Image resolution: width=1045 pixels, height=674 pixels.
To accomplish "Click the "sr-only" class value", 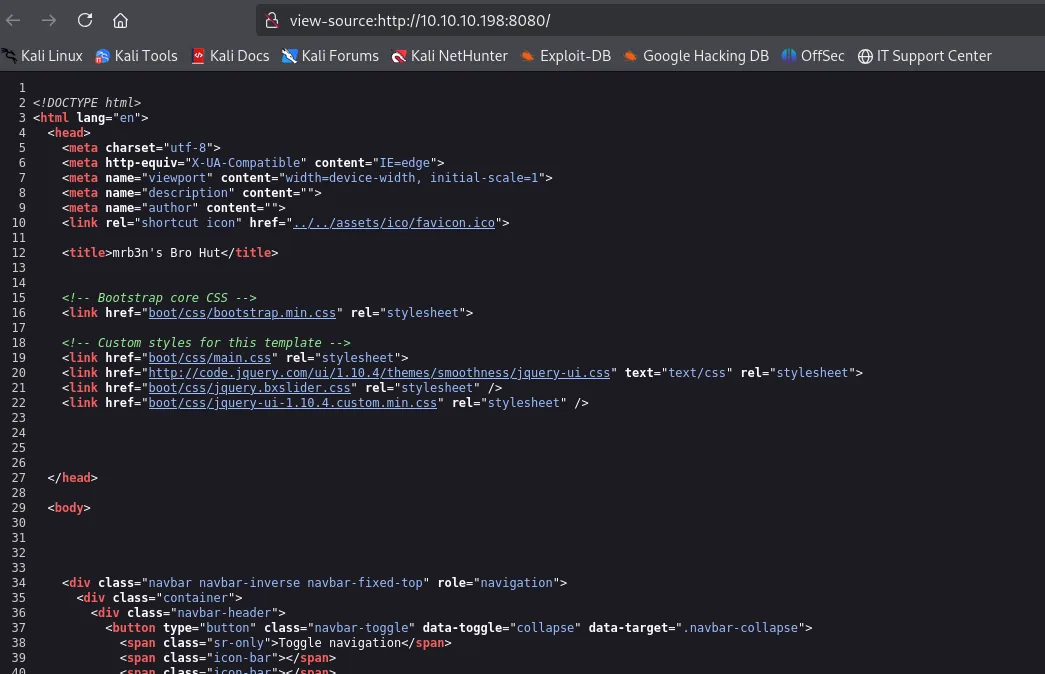I will pos(239,643).
